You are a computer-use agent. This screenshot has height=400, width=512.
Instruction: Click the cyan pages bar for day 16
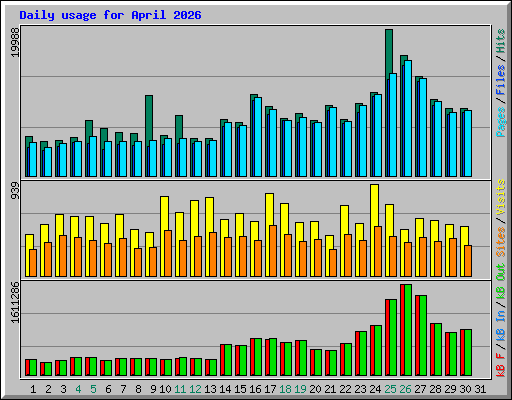258,137
